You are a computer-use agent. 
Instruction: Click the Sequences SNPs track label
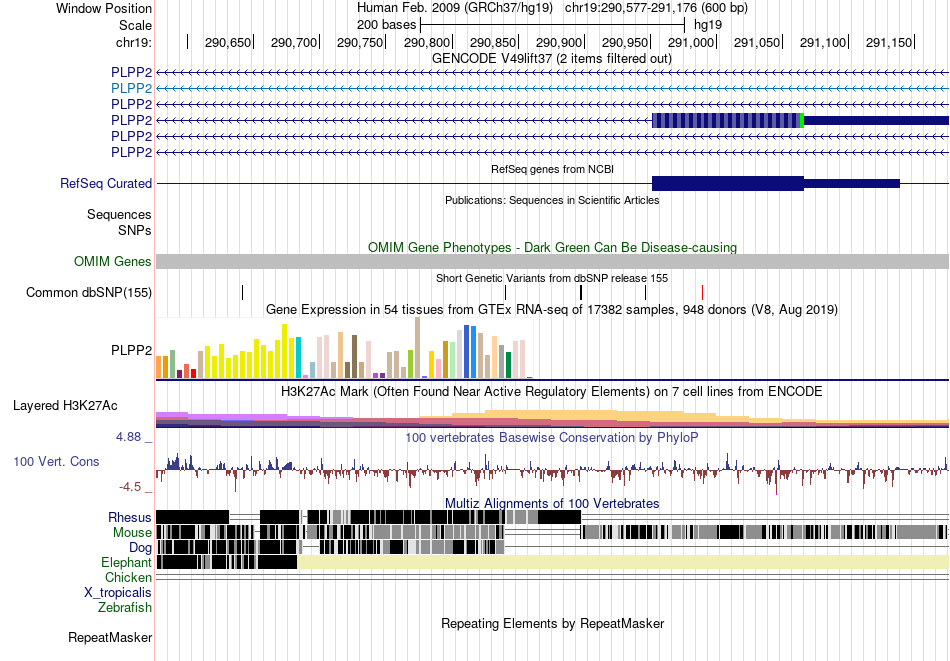click(119, 222)
